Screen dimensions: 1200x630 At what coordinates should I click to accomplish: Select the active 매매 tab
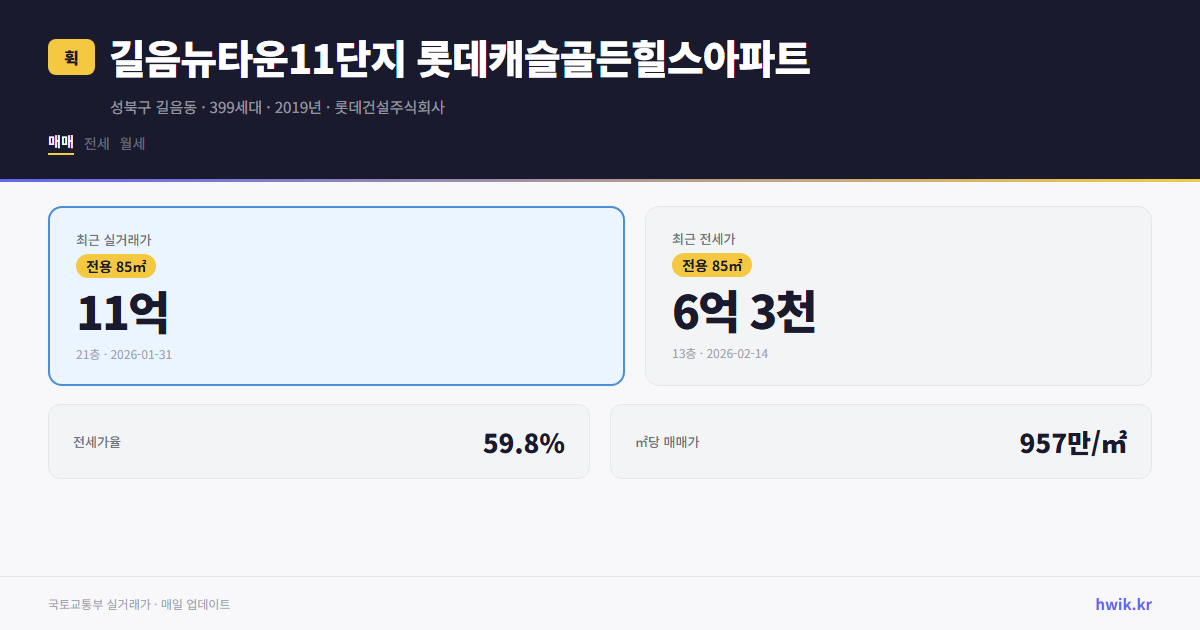(x=59, y=143)
